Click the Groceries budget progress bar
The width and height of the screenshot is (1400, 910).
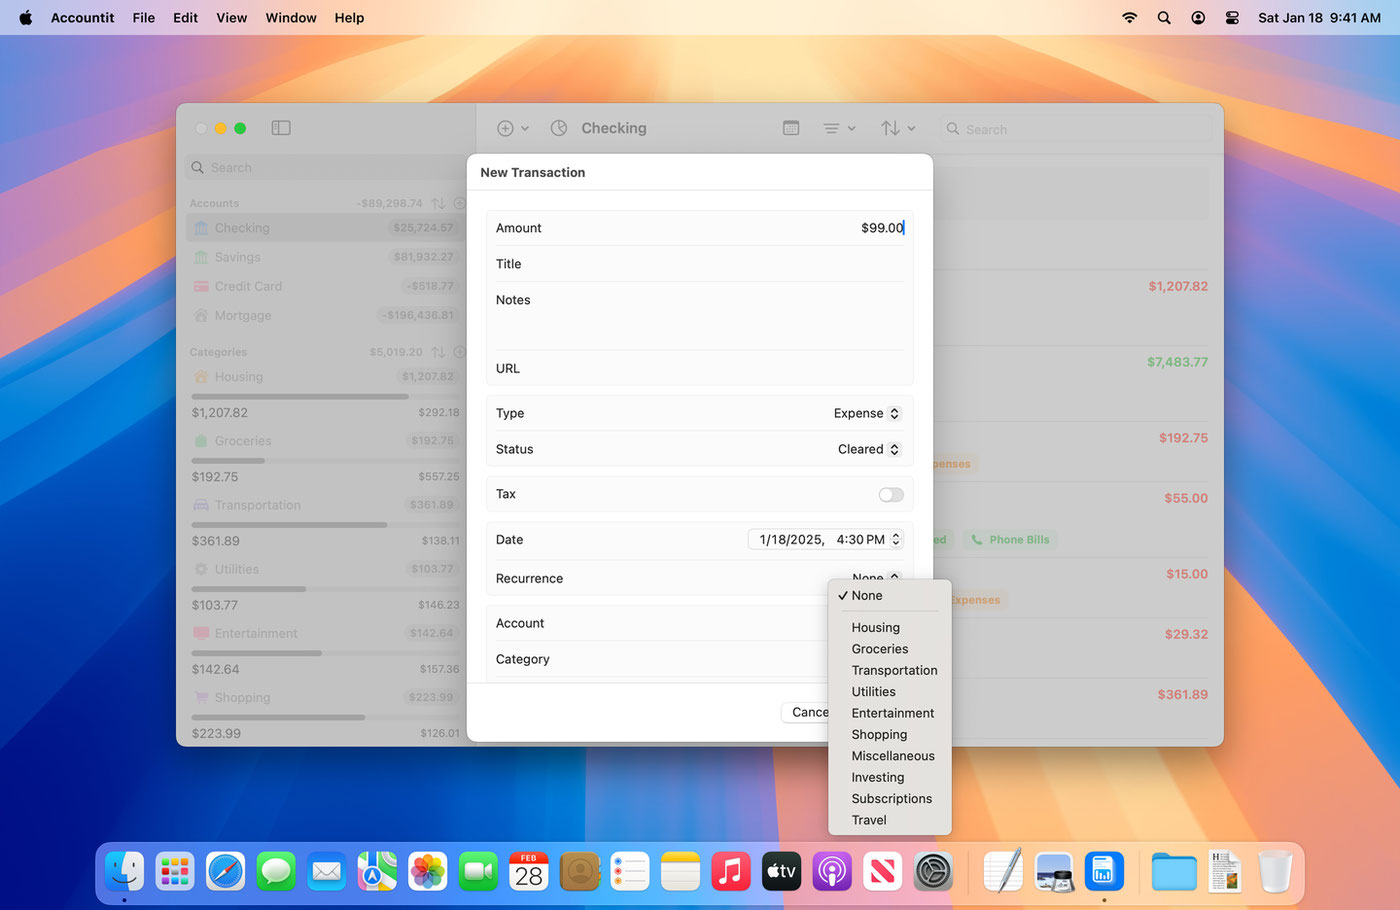325,461
